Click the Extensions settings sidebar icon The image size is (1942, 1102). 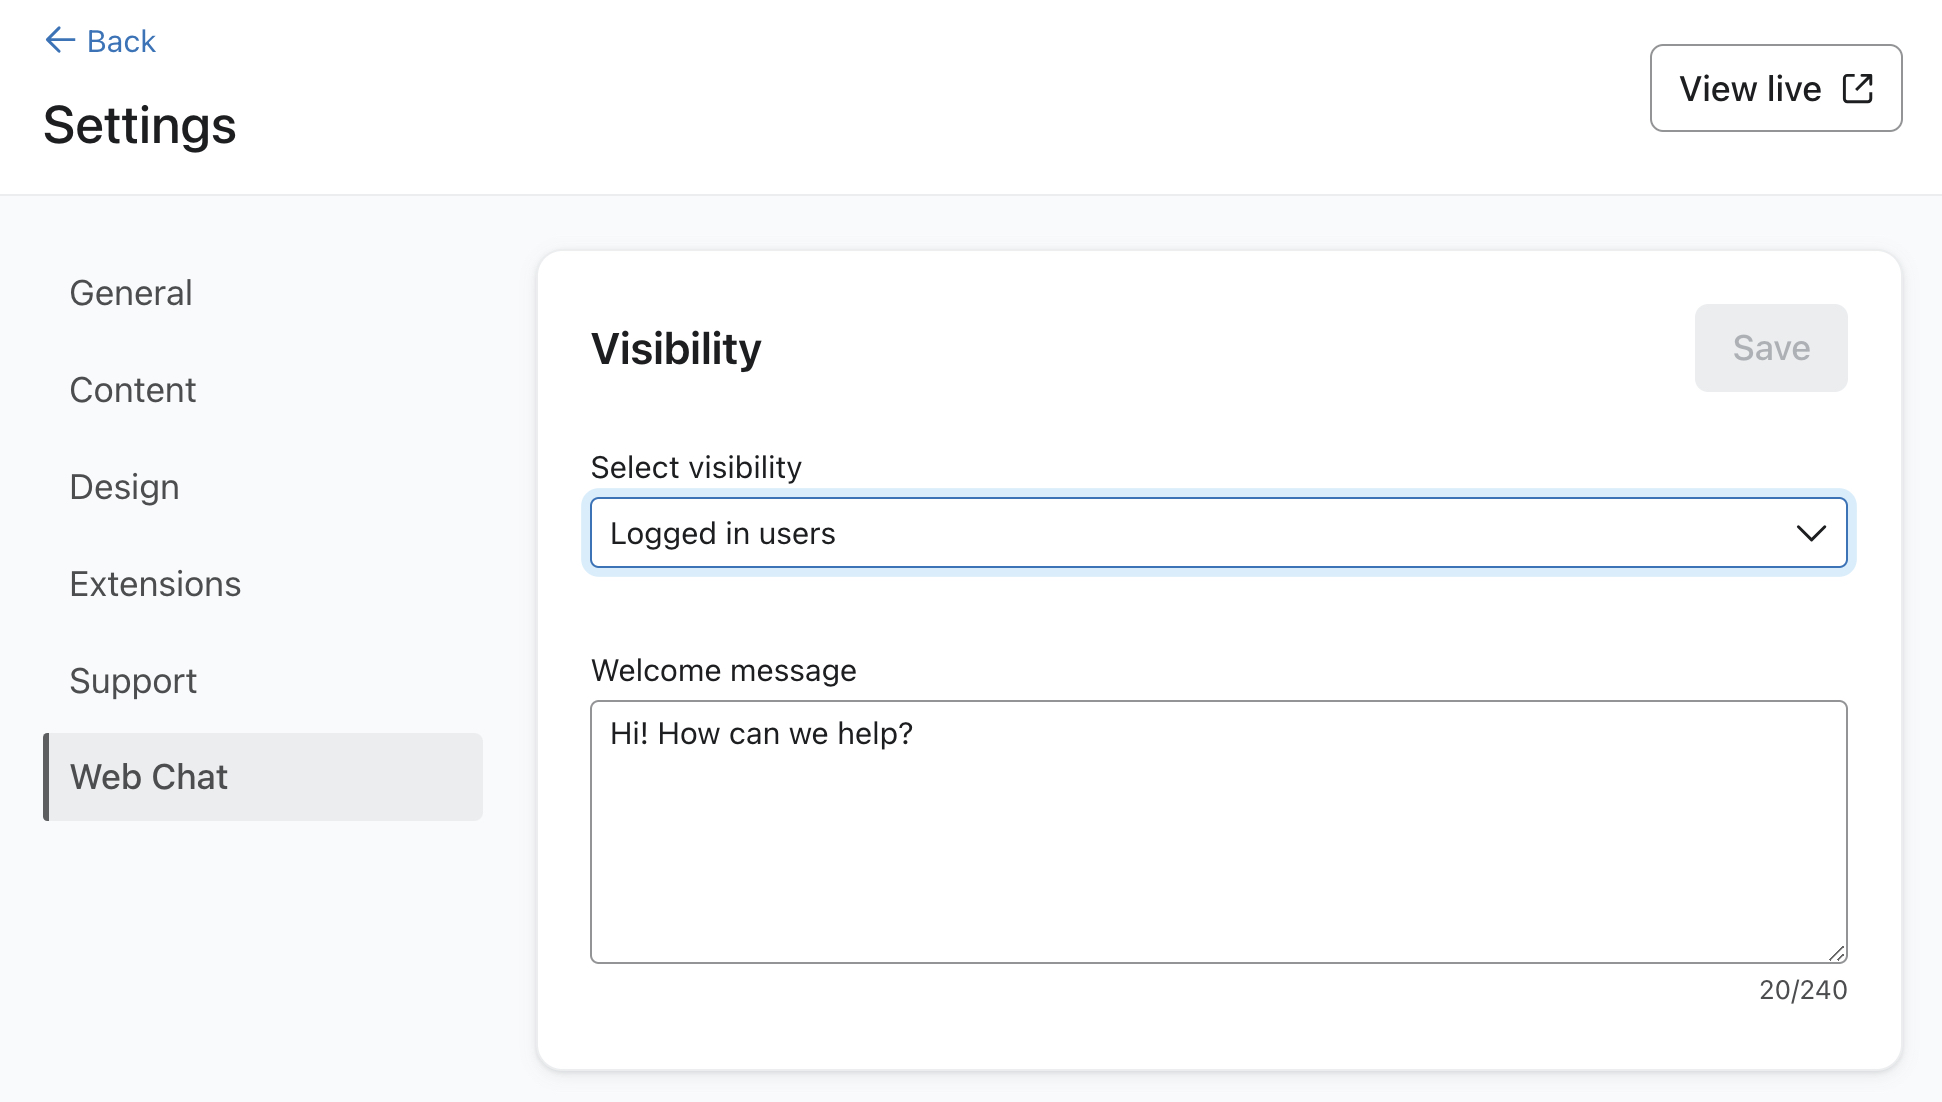pos(155,582)
